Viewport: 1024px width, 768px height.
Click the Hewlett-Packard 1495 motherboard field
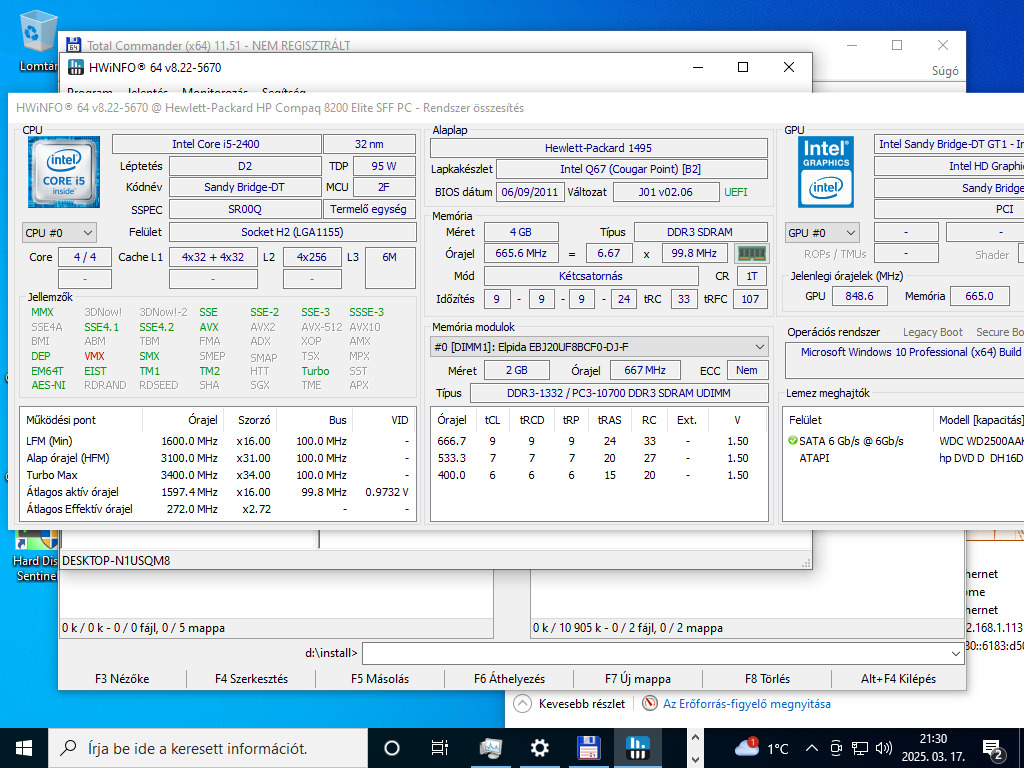[x=598, y=148]
